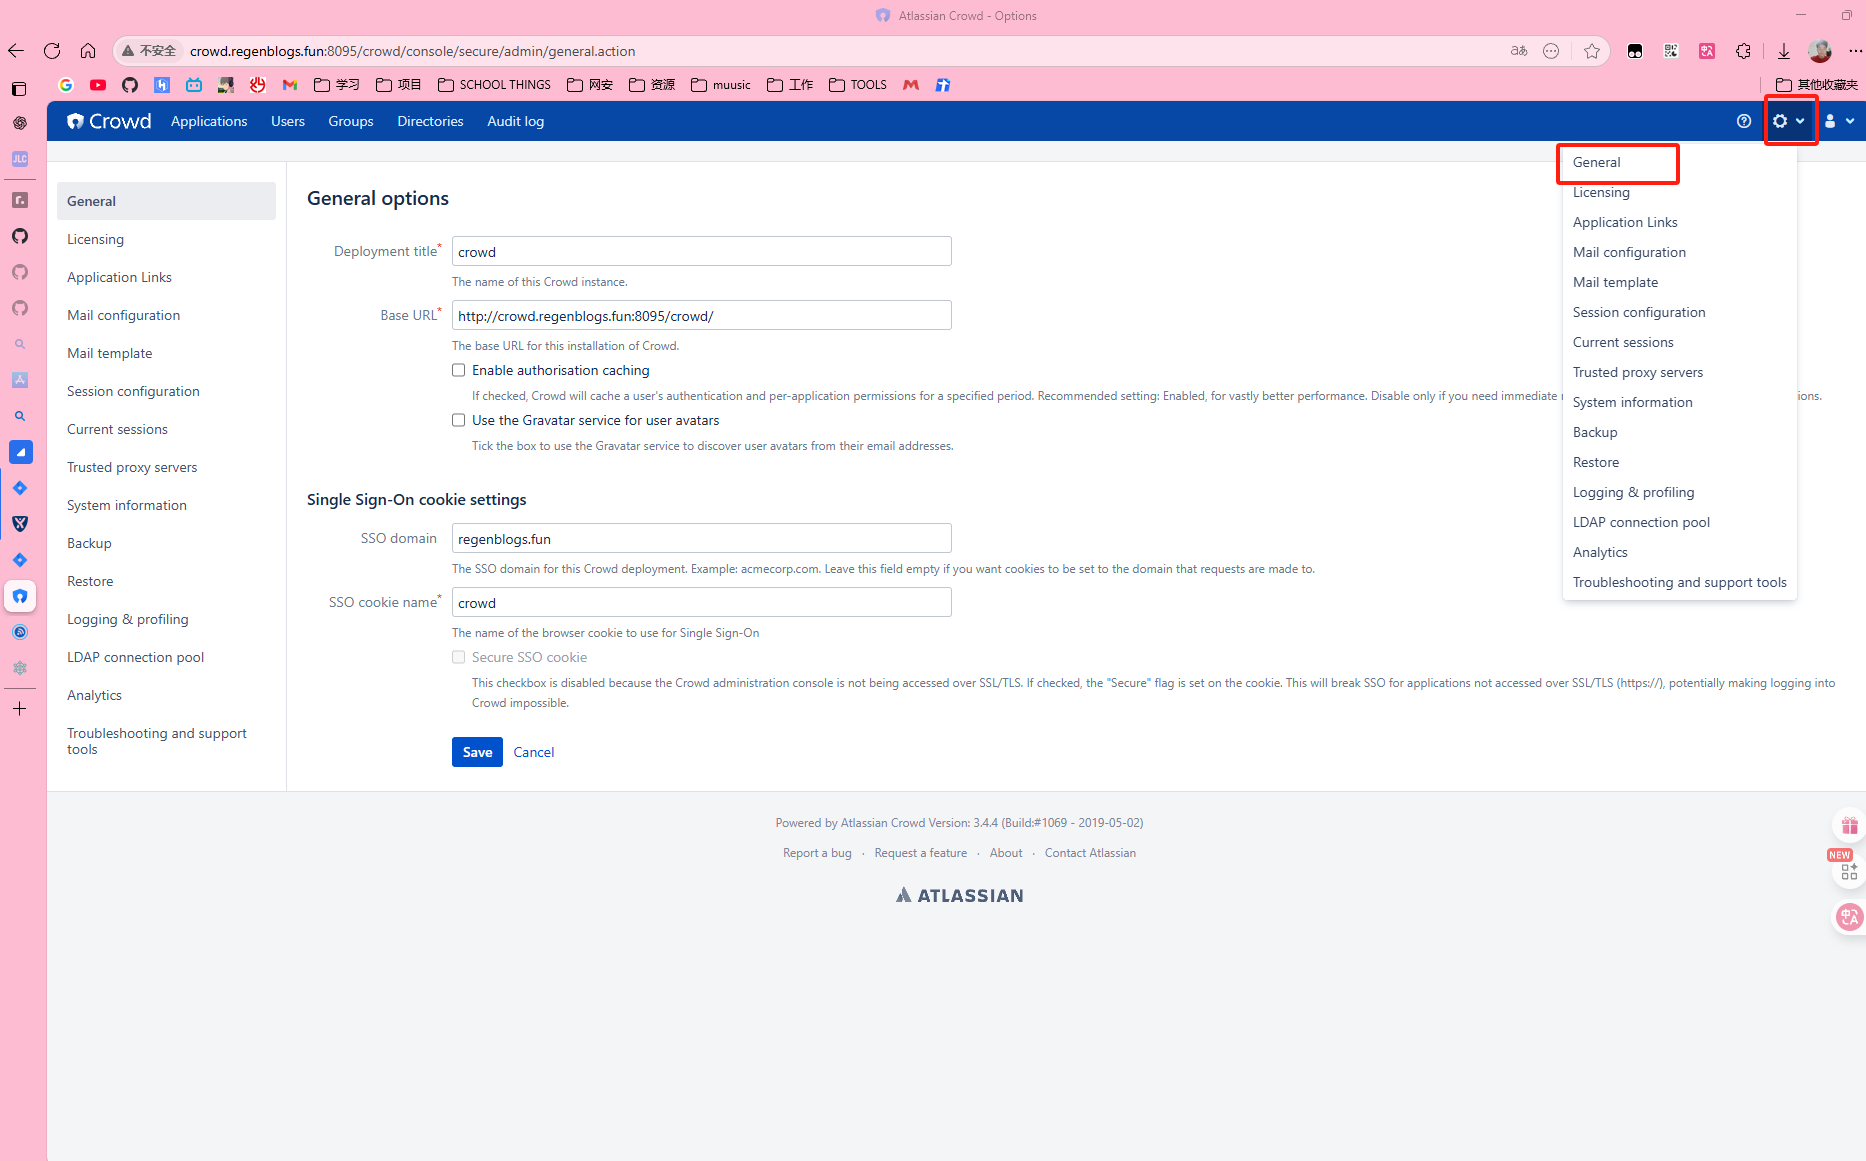The height and width of the screenshot is (1161, 1866).
Task: Follow the Contact Atlassian footer link
Action: [1090, 853]
